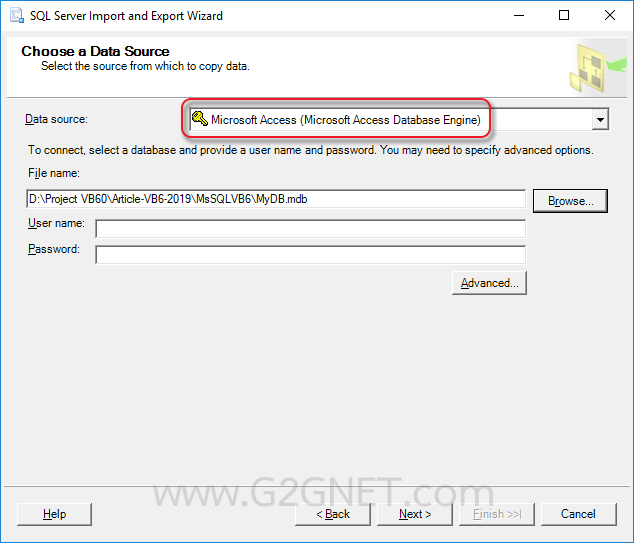Screen dimensions: 634x543
Task: Click the 'User name:' label
Action: coord(56,223)
